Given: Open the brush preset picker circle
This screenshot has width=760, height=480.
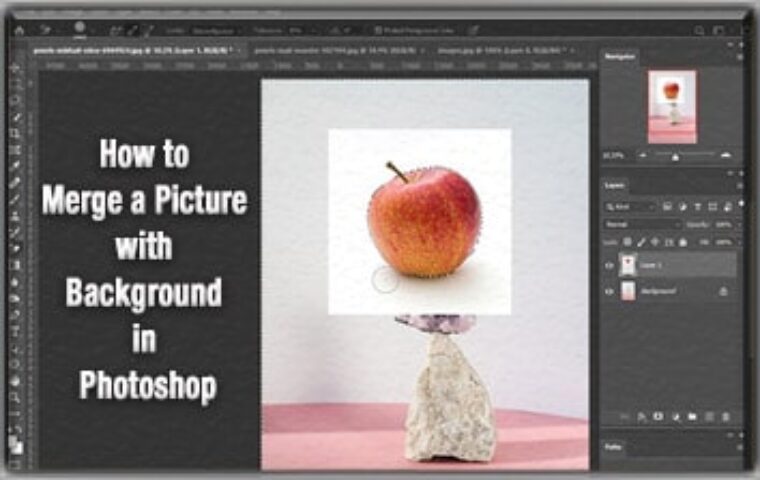Looking at the screenshot, I should (x=79, y=29).
